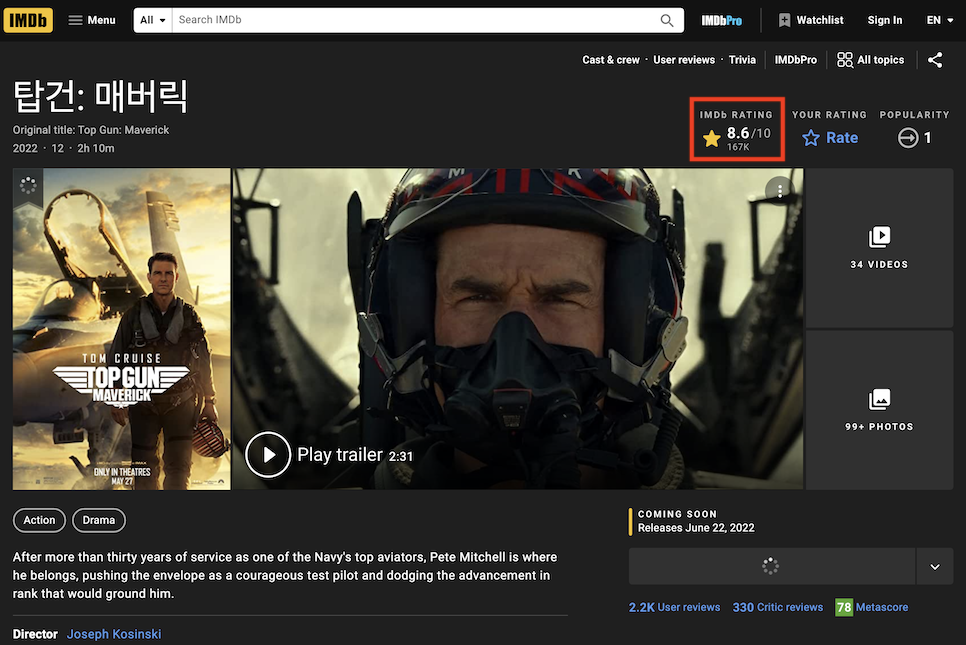Viewport: 966px width, 645px height.
Task: Click the watchlist loading button
Action: pos(771,566)
